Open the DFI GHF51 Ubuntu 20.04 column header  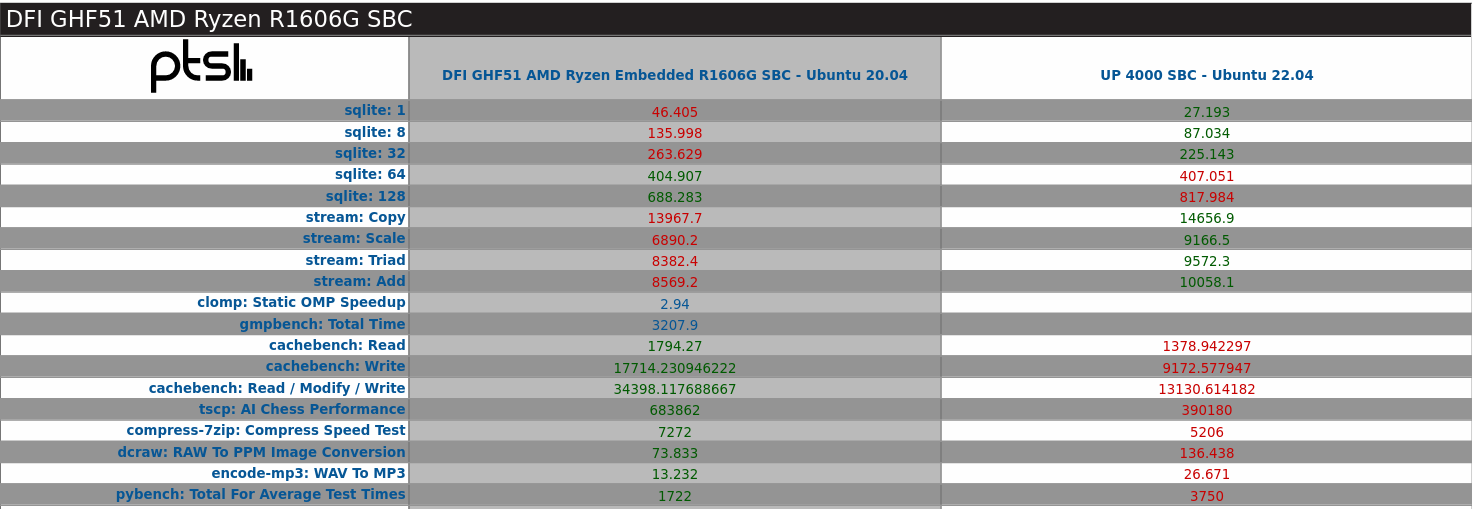click(675, 75)
